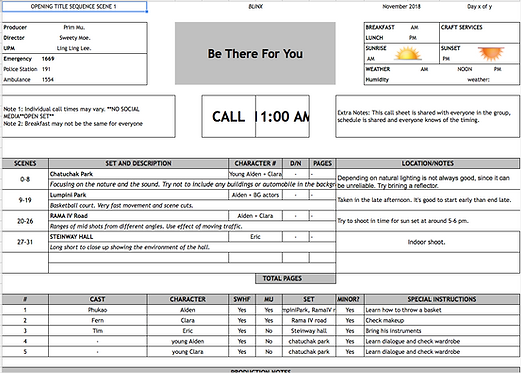
Task: Select the scenes 9-19 cell
Action: point(25,200)
